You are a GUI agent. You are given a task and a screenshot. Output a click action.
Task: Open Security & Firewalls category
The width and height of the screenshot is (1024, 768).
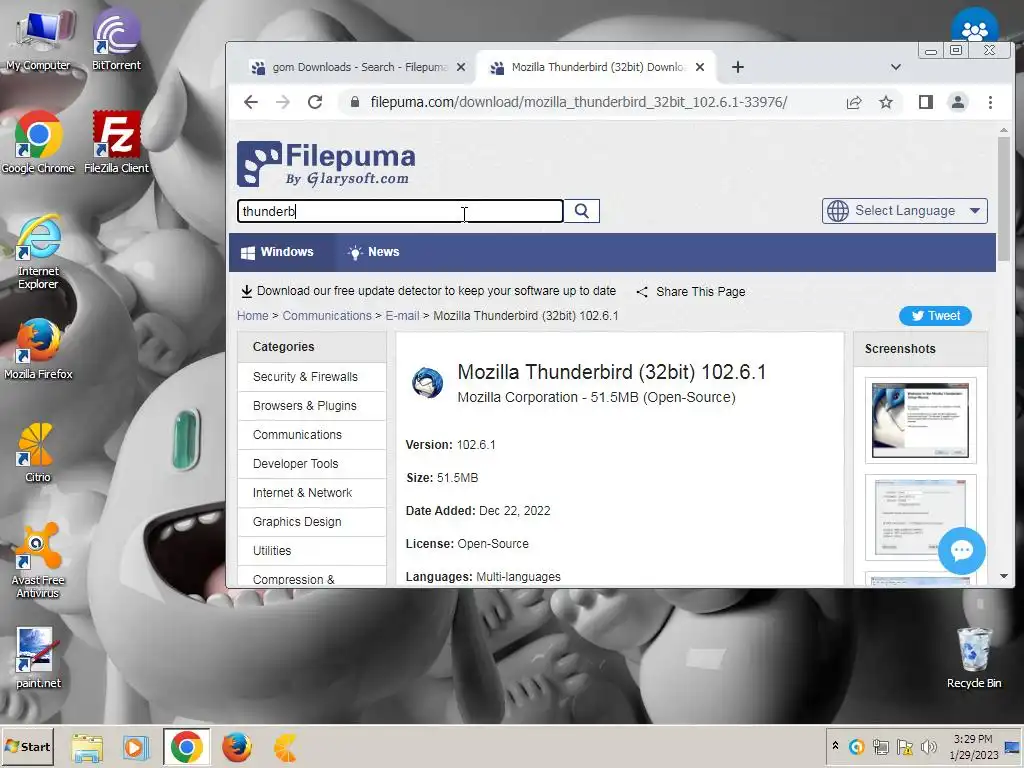click(312, 377)
